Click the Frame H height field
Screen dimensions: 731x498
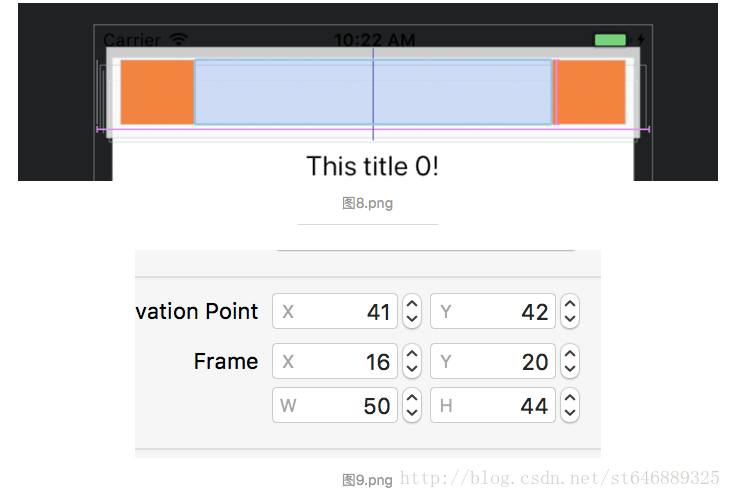click(493, 405)
